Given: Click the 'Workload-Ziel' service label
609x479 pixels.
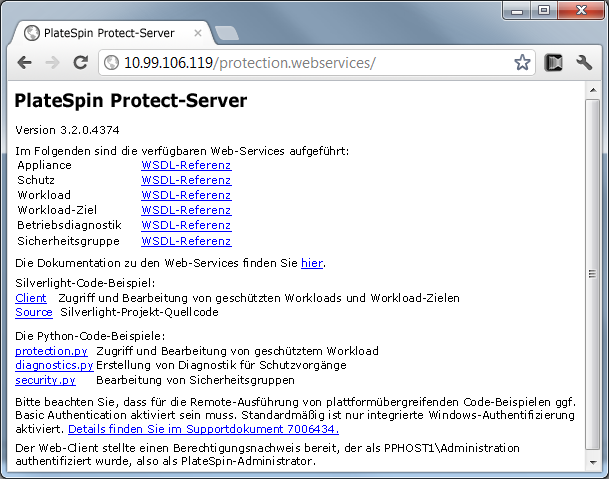Looking at the screenshot, I should (57, 210).
